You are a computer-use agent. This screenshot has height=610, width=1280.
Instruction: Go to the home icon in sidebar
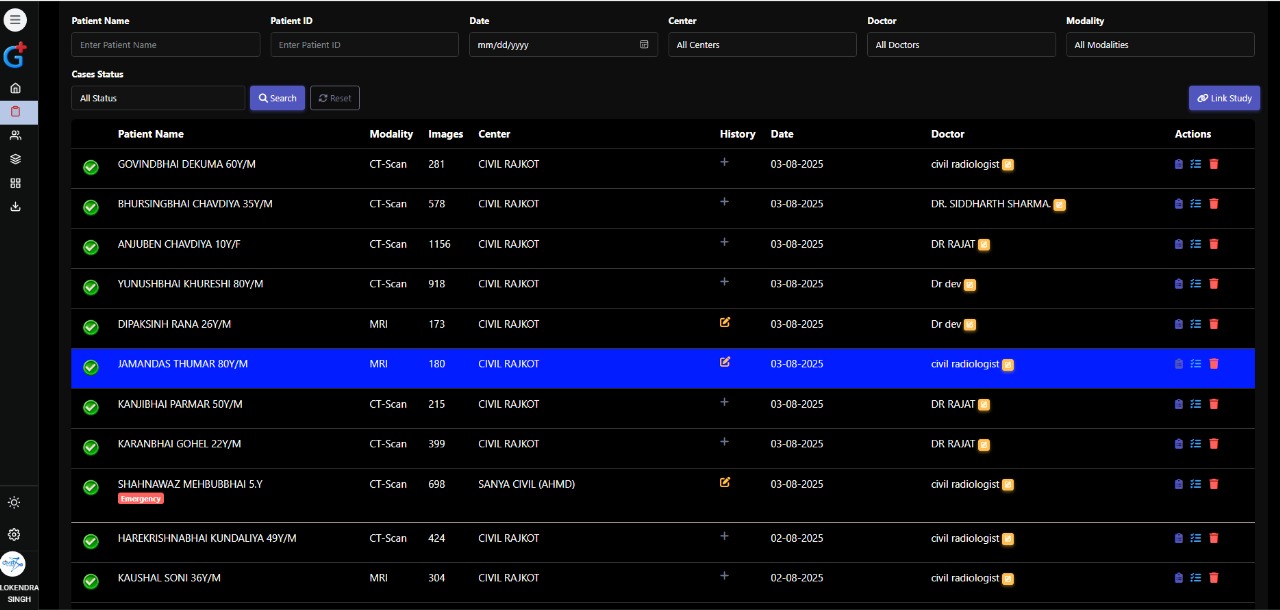pos(15,88)
